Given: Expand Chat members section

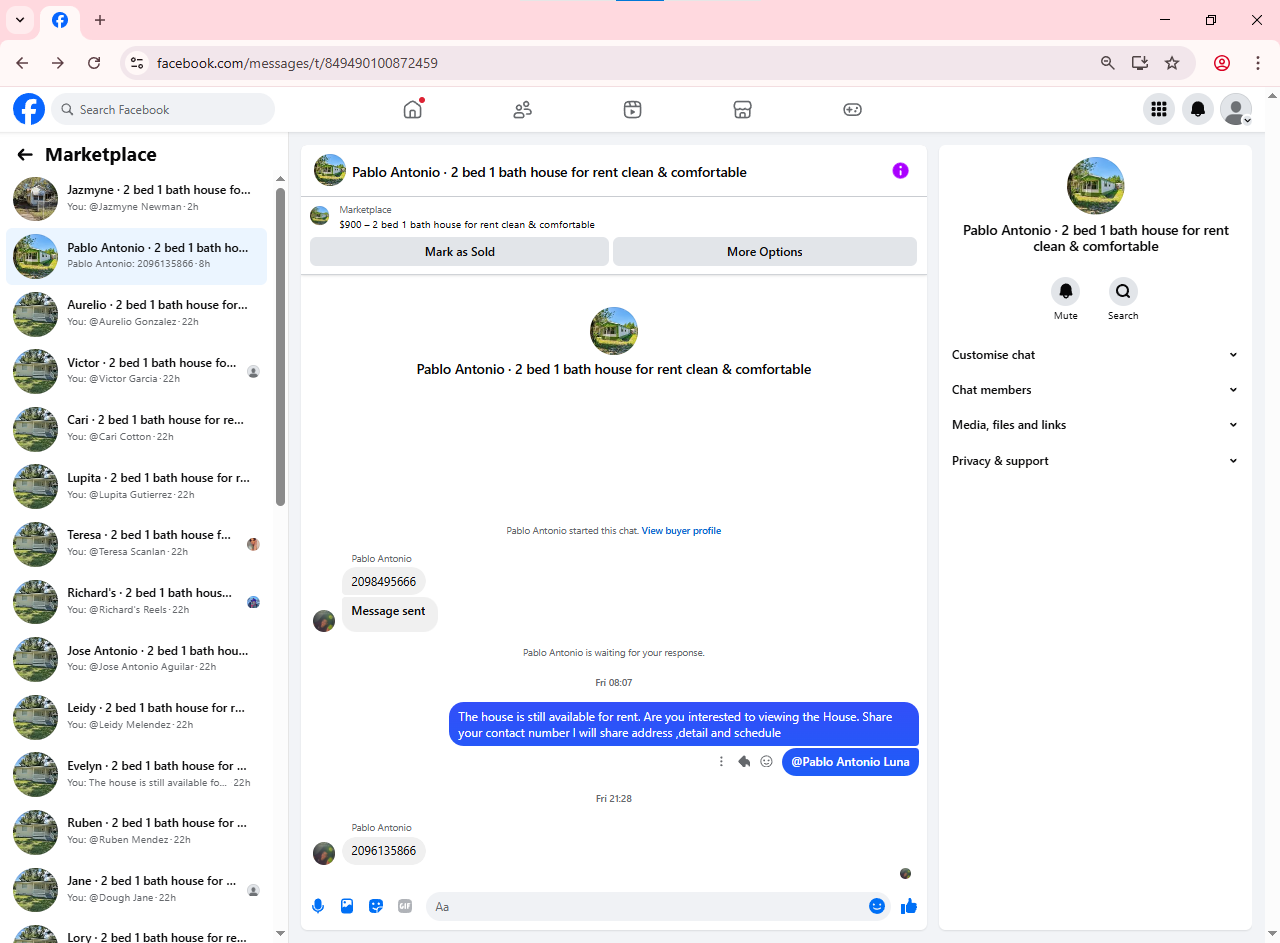Looking at the screenshot, I should point(1095,390).
